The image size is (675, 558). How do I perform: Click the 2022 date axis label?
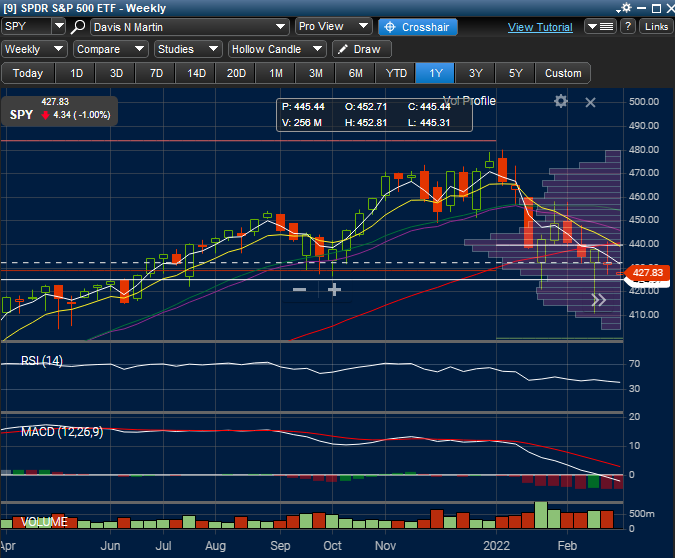496,546
